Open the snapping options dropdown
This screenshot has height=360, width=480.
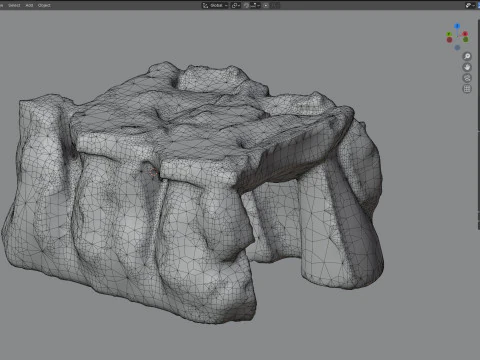pos(255,5)
